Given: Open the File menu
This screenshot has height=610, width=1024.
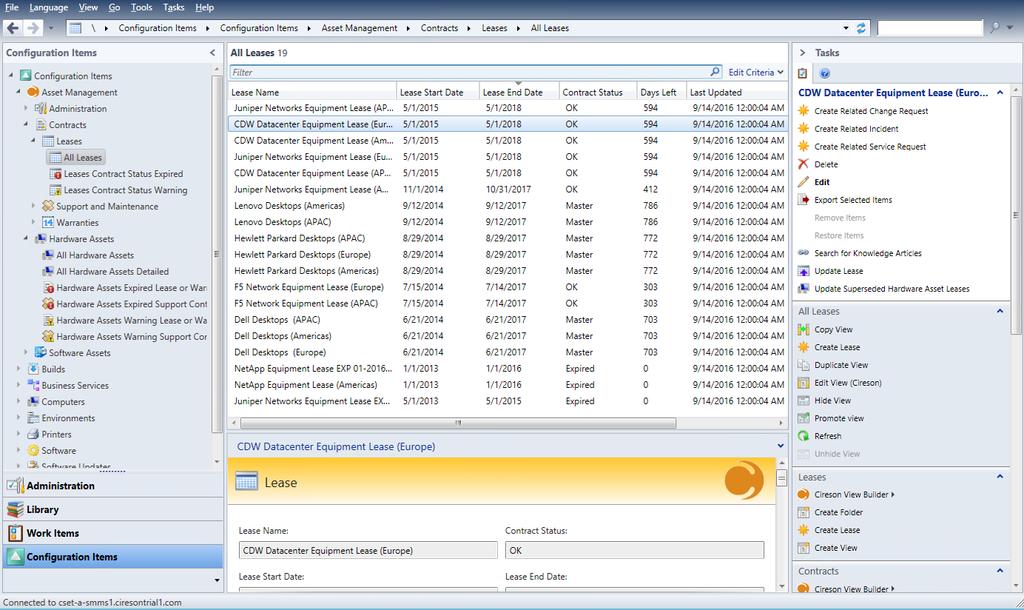Looking at the screenshot, I should (12, 7).
